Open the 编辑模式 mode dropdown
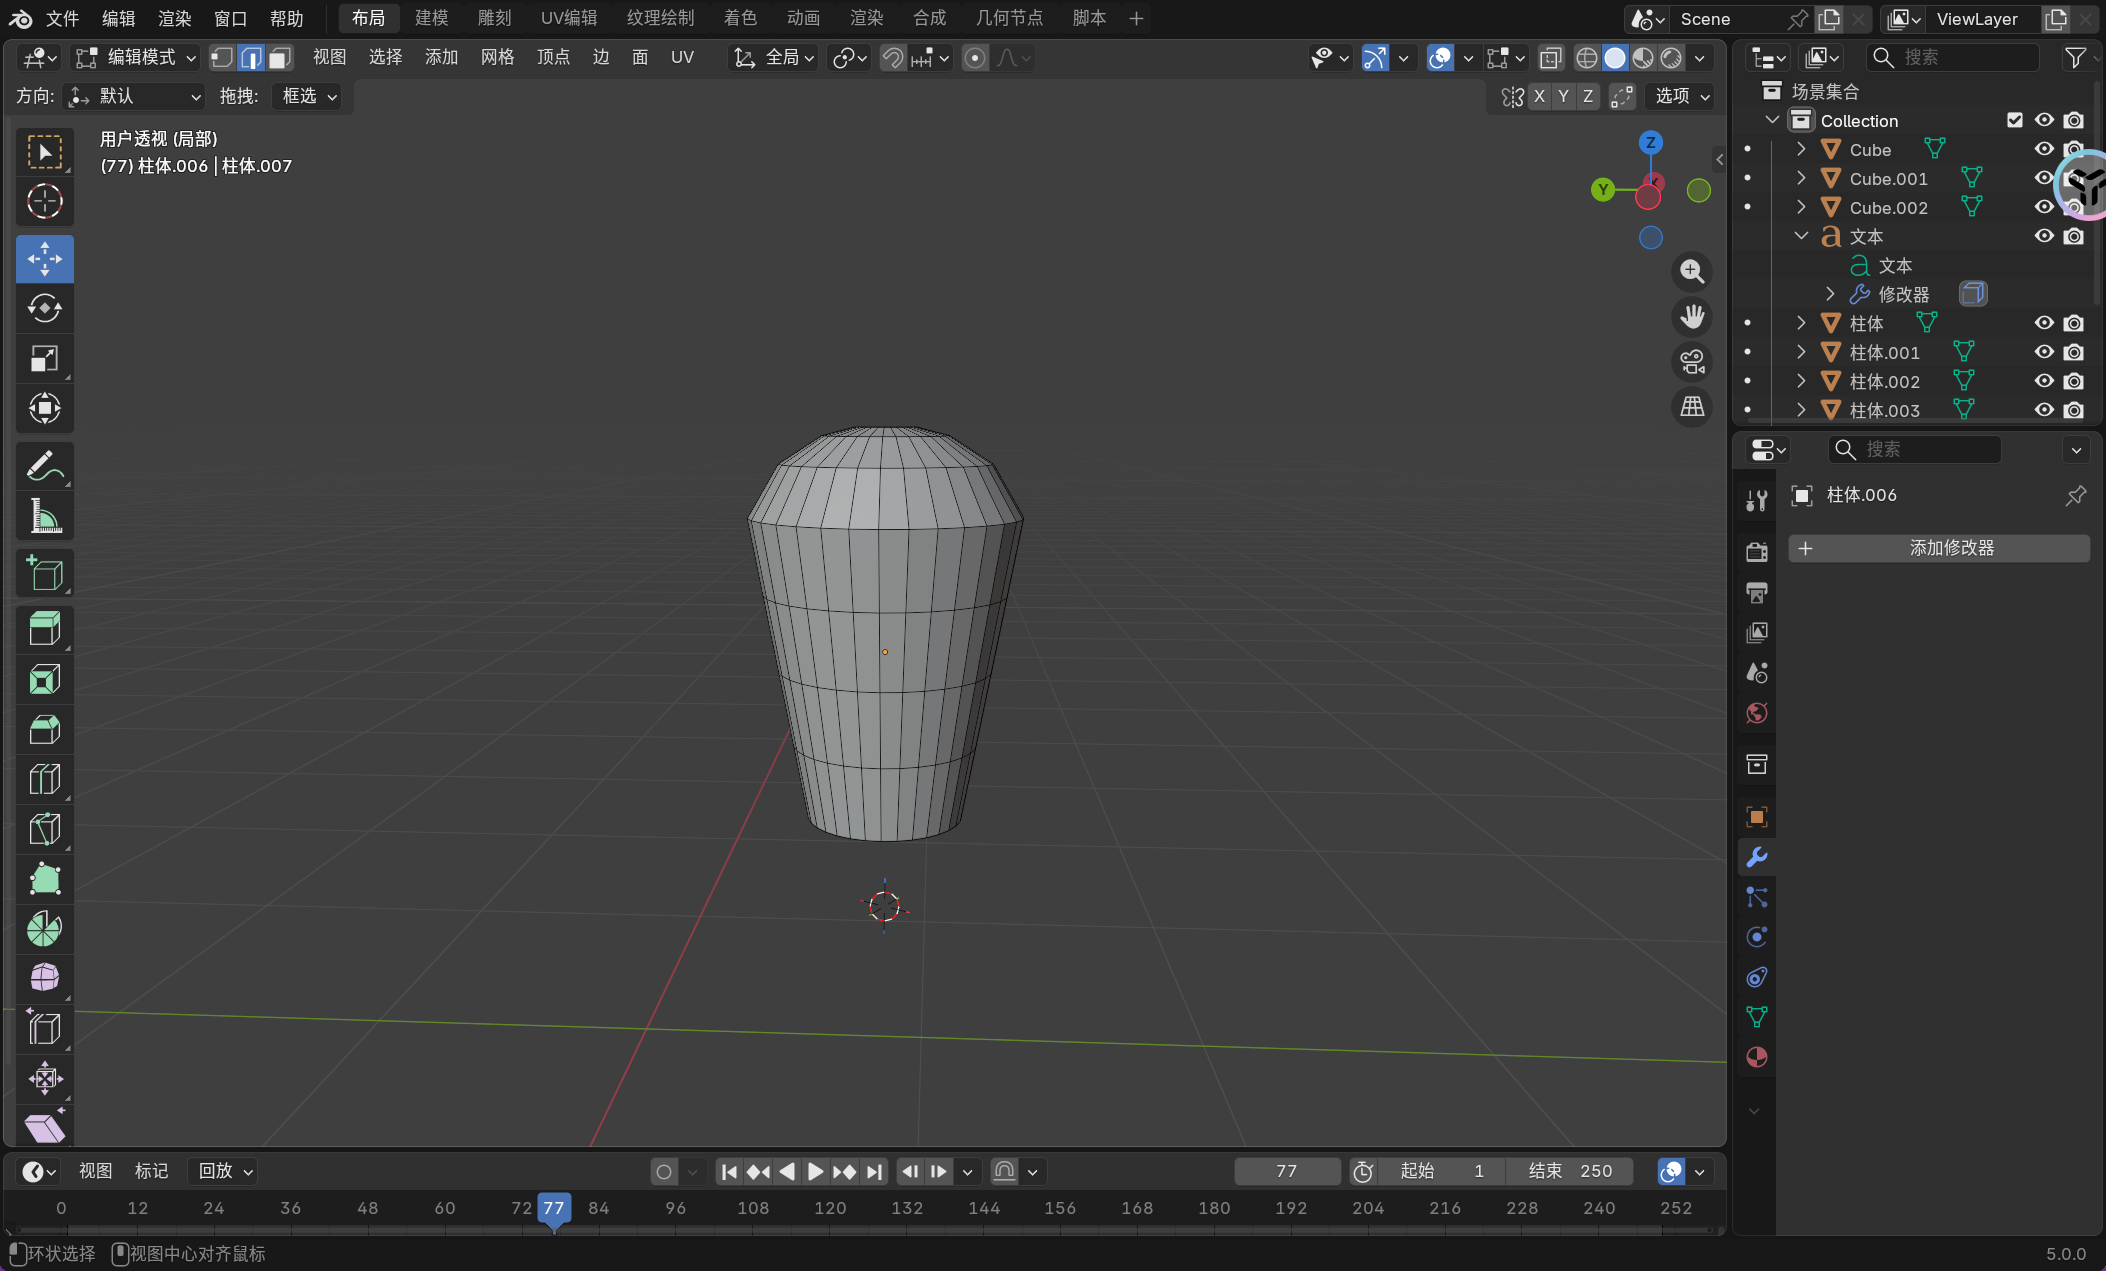Screen dimensions: 2106x1271 click(x=137, y=58)
